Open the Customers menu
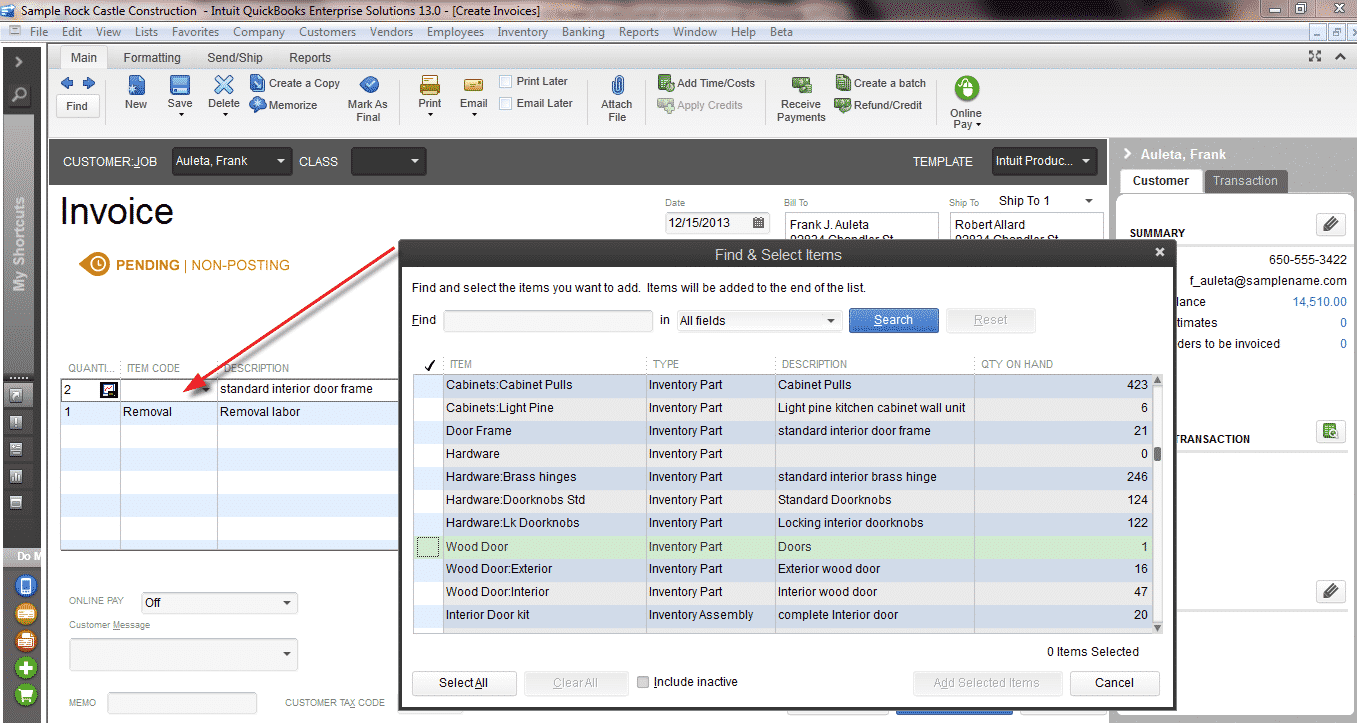 click(x=327, y=32)
